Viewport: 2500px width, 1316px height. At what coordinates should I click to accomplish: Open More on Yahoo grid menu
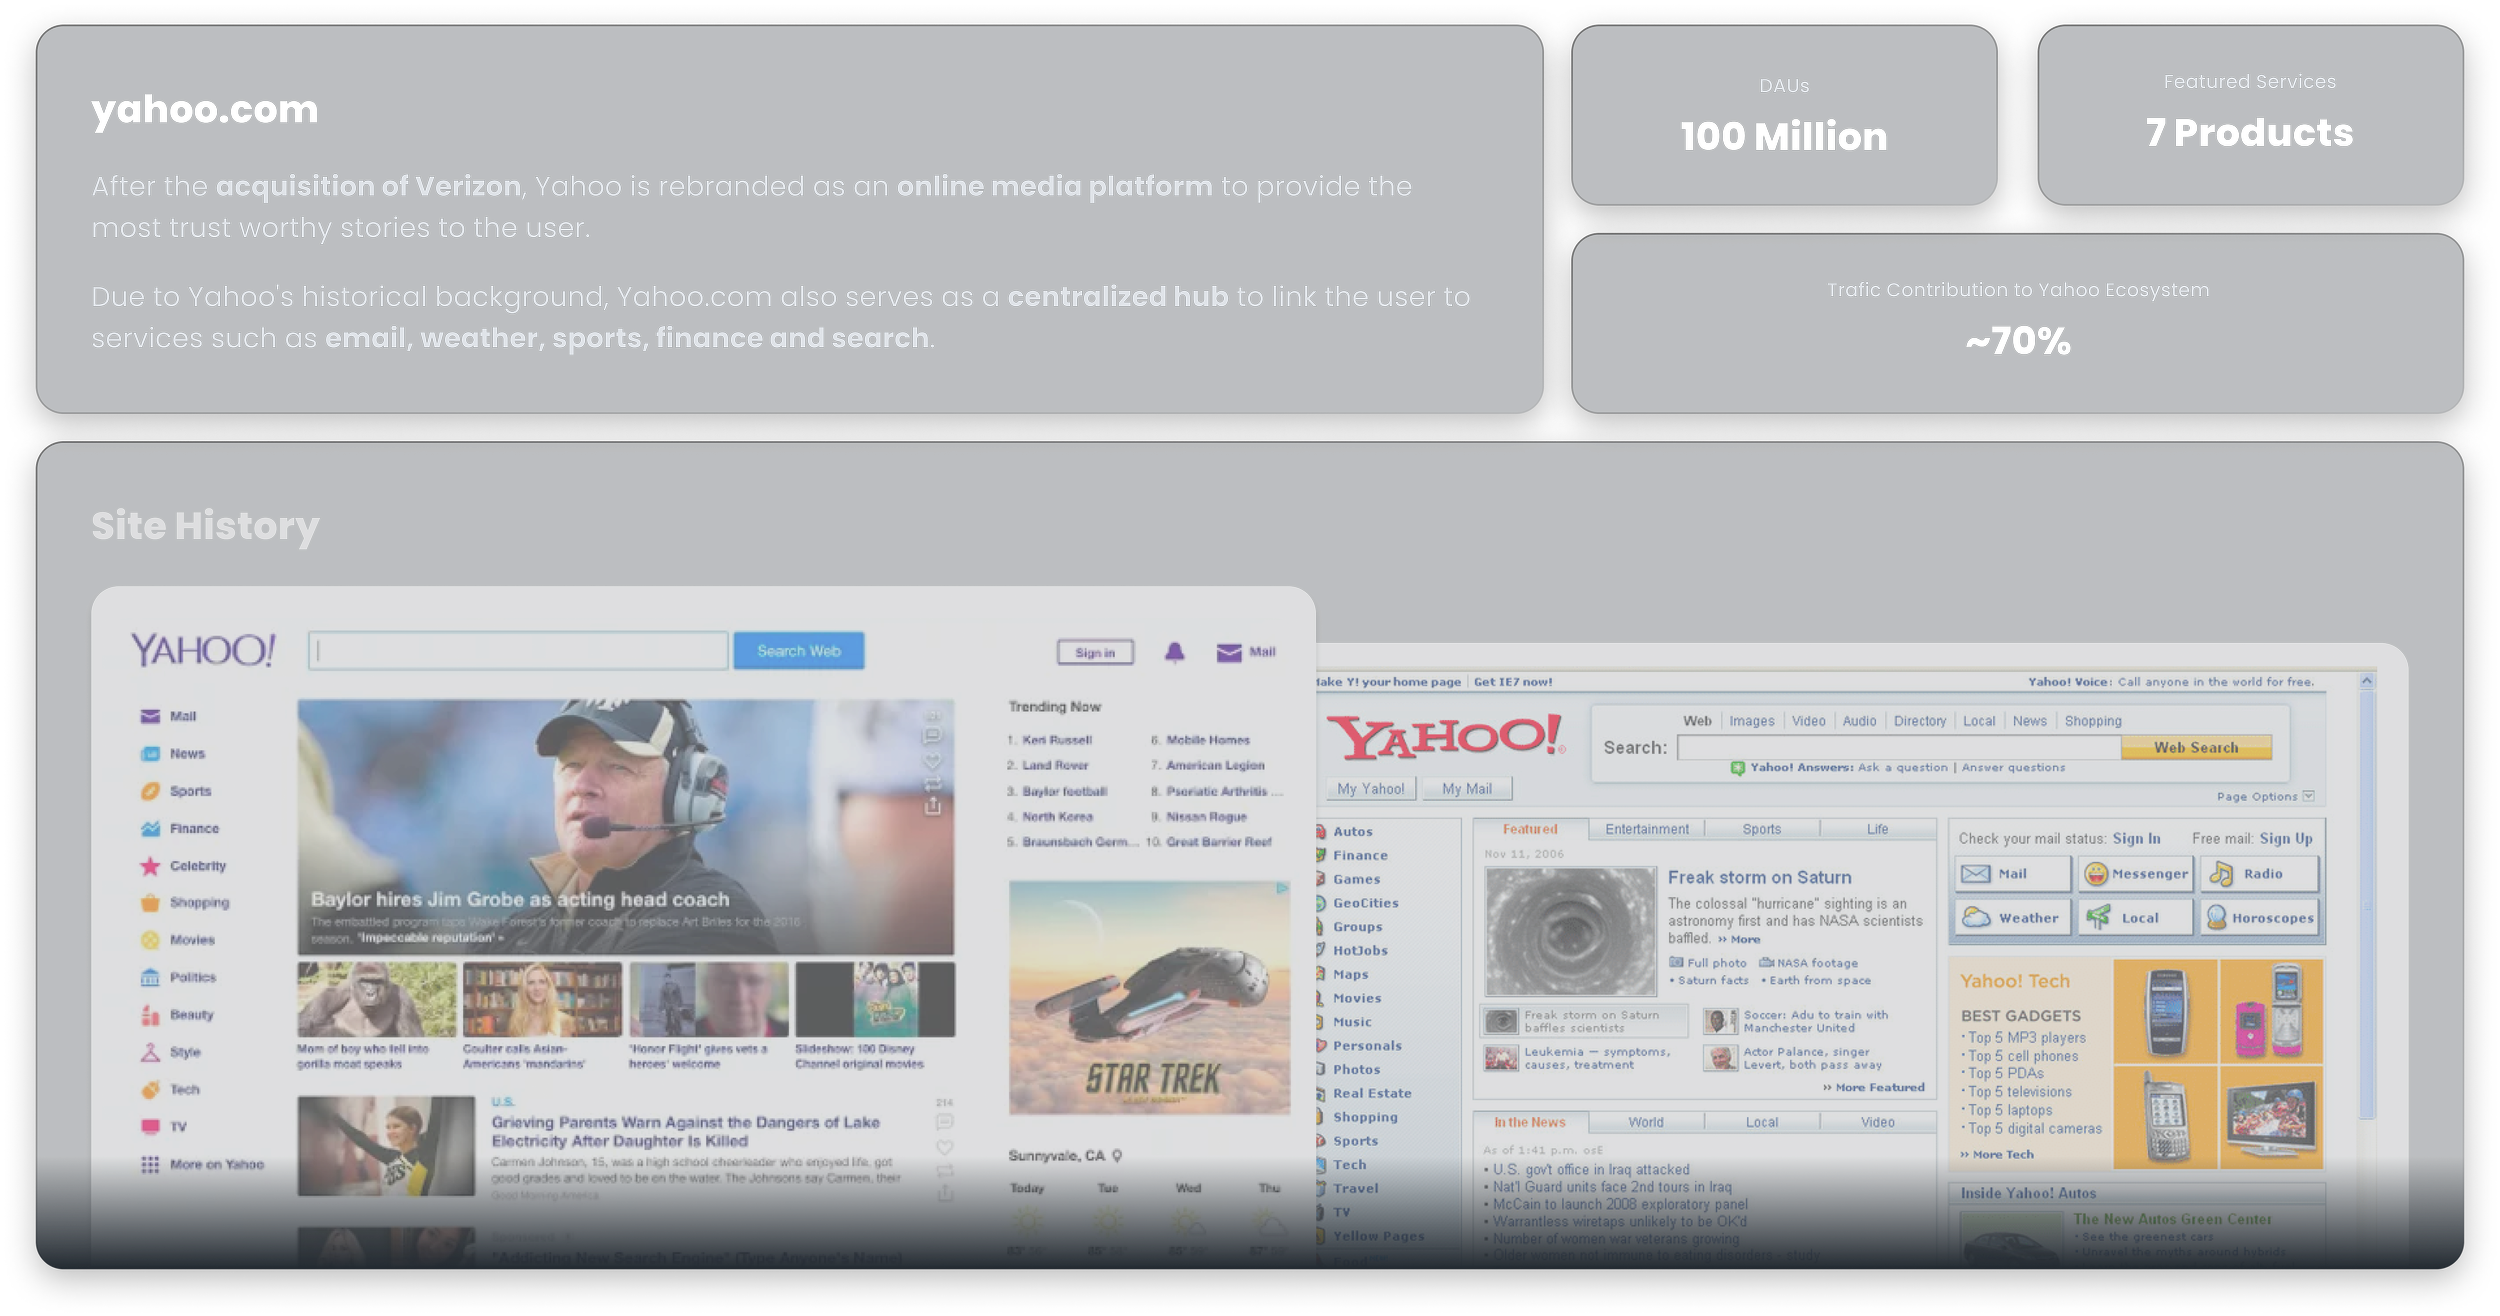(x=150, y=1165)
